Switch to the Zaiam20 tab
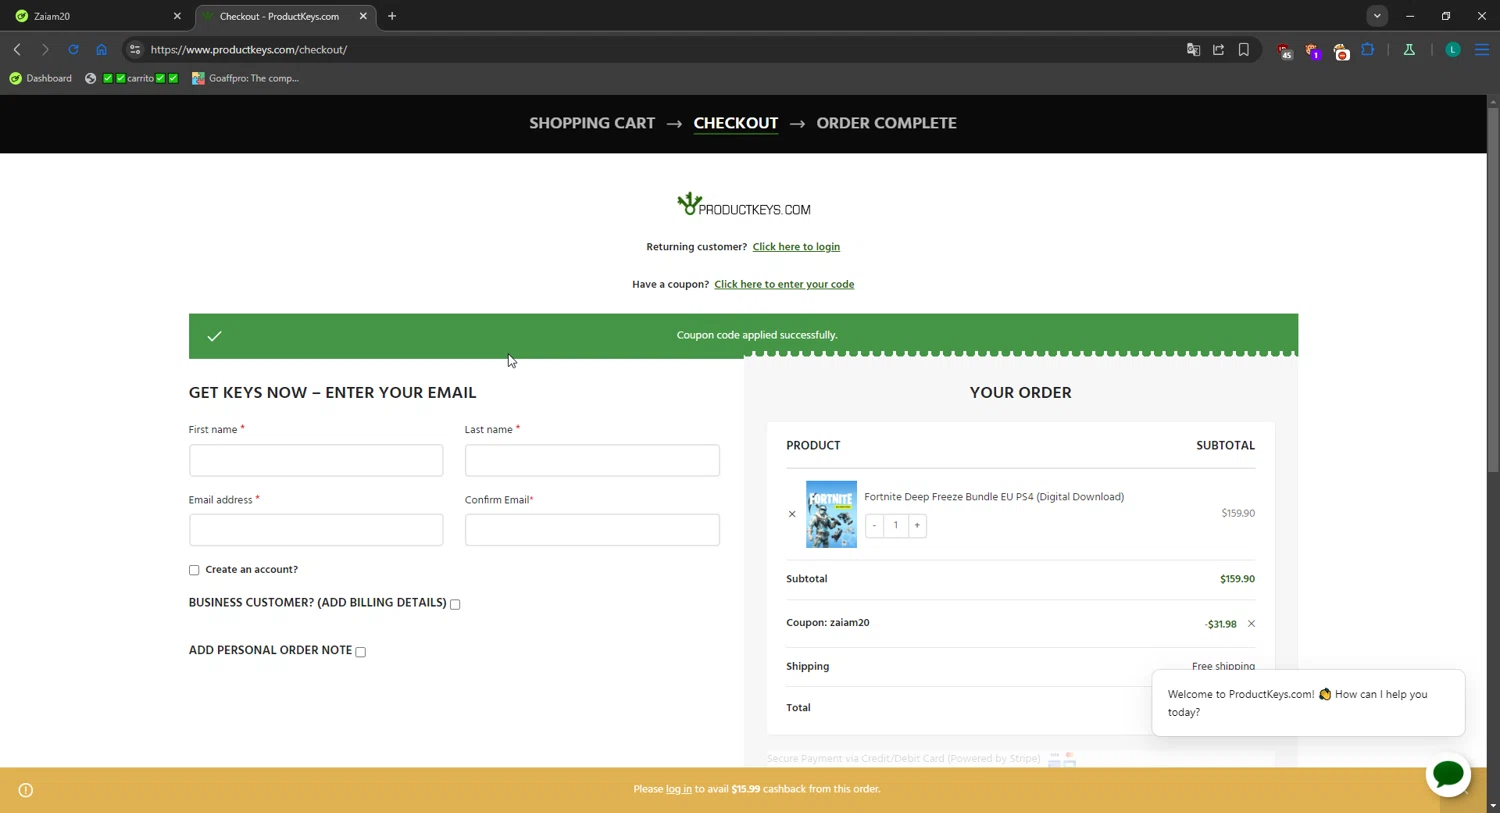This screenshot has width=1500, height=813. click(95, 16)
